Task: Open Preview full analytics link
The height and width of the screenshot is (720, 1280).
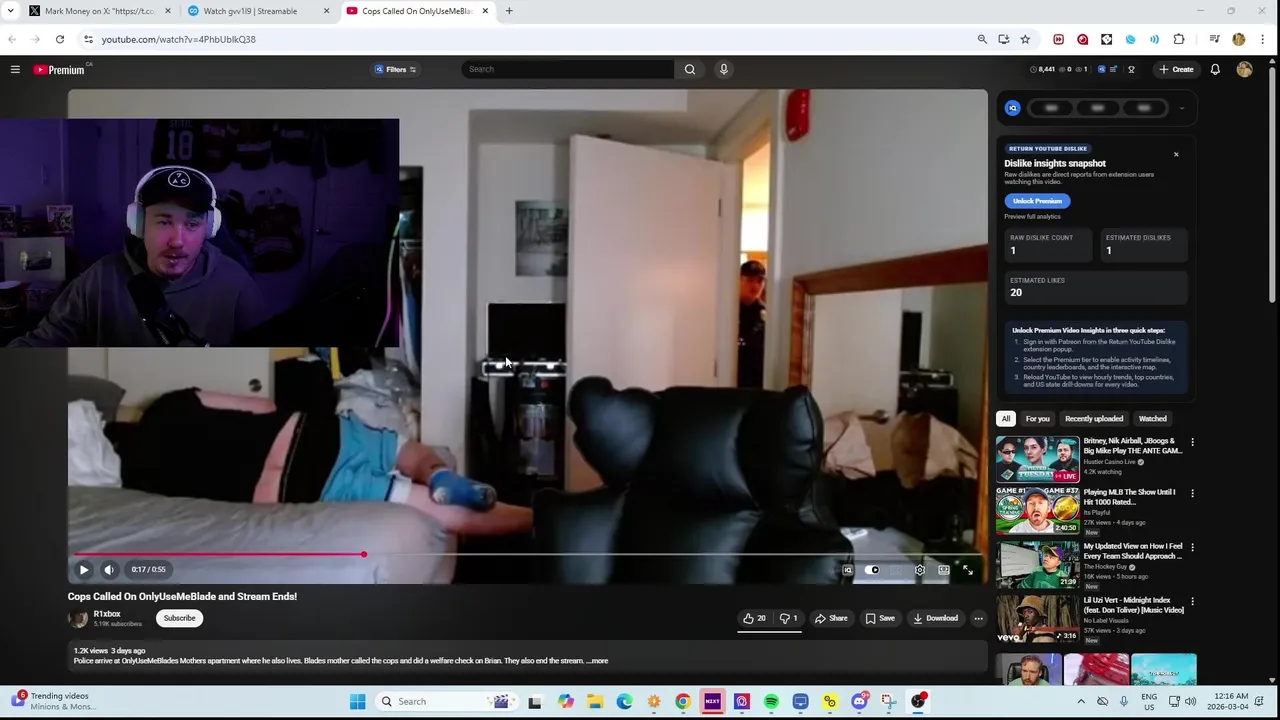Action: click(x=1032, y=216)
